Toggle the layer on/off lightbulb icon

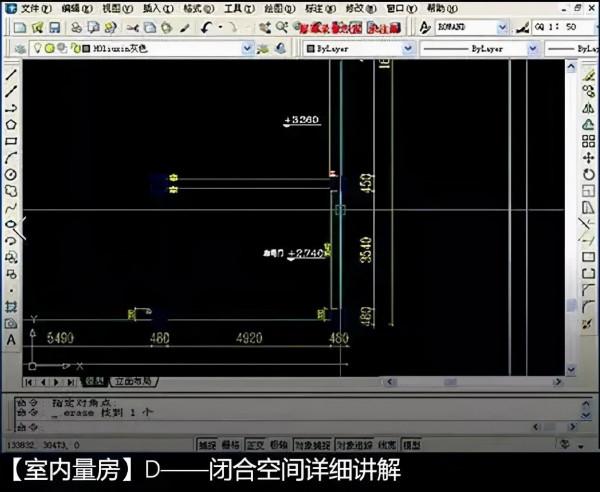38,48
